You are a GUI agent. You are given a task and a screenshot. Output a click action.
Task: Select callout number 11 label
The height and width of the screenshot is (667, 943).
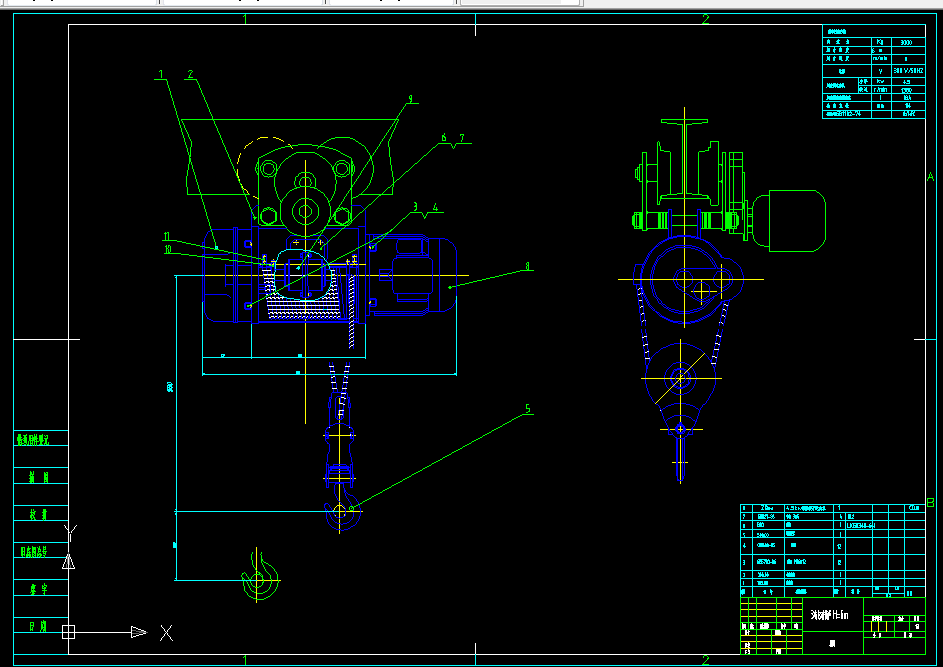(x=167, y=236)
